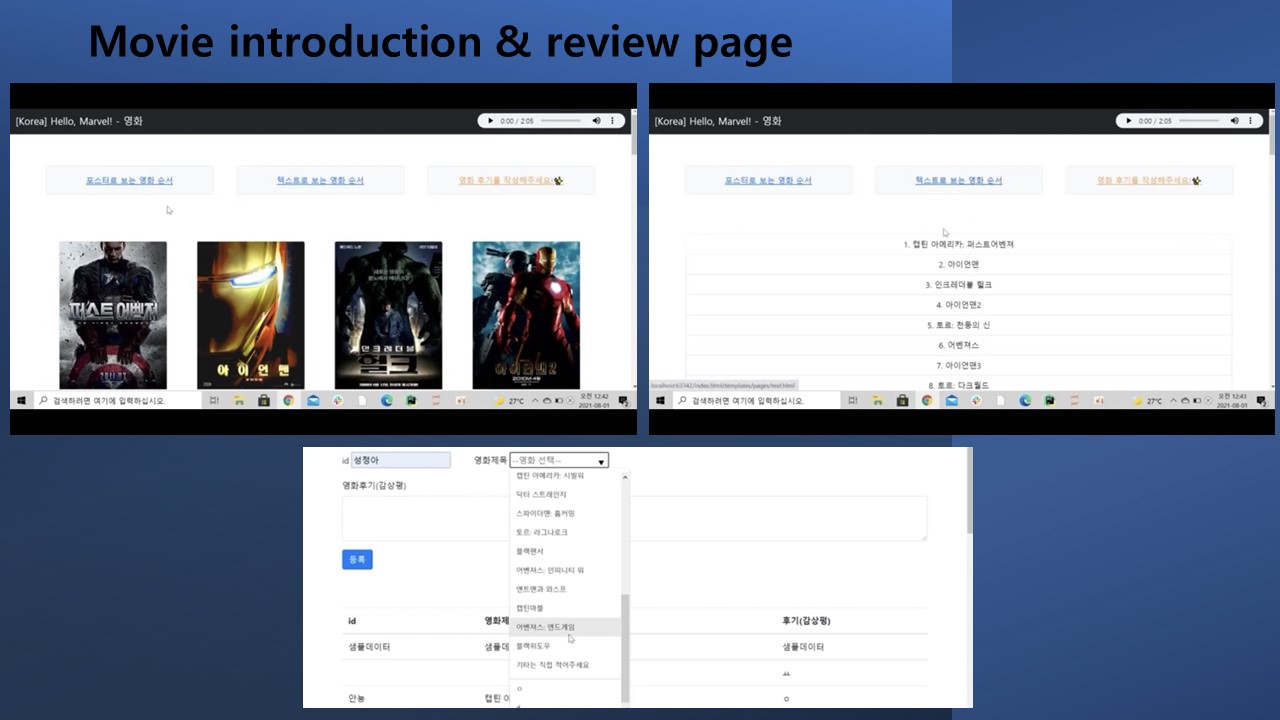
Task: Select list row '2. 아이언맨'
Action: coord(958,265)
